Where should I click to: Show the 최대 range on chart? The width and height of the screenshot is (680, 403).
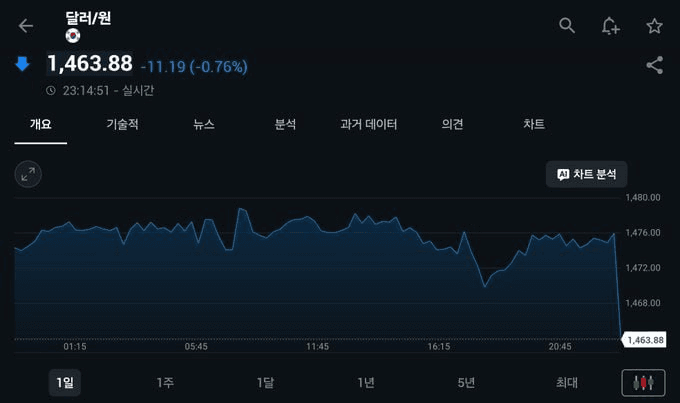coord(567,382)
